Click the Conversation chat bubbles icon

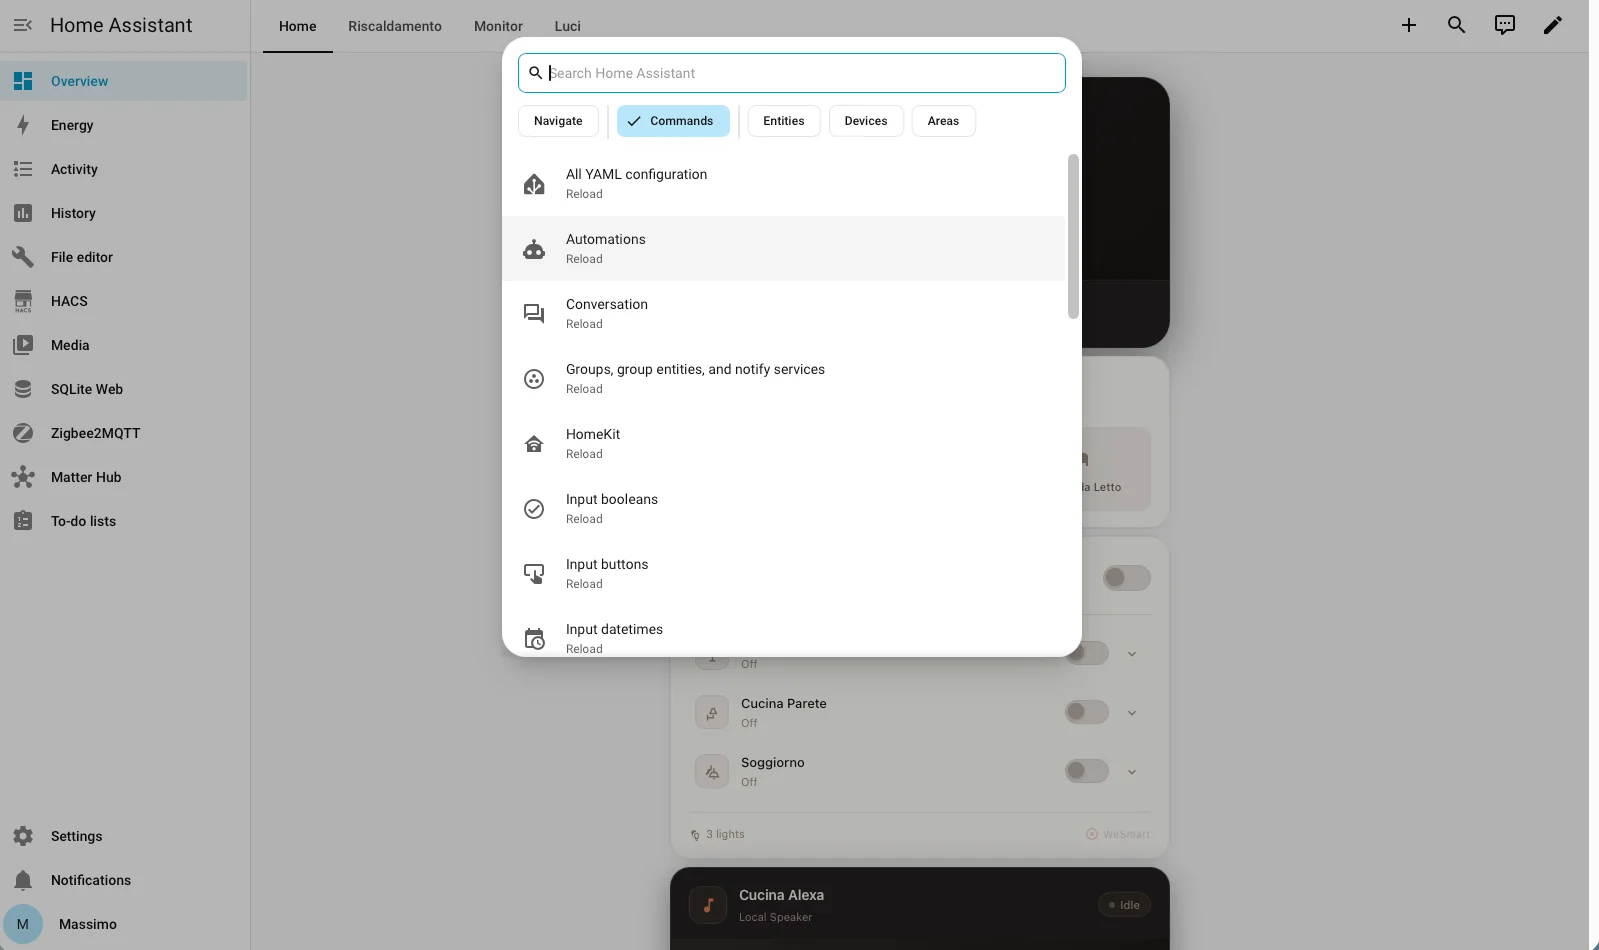(534, 314)
